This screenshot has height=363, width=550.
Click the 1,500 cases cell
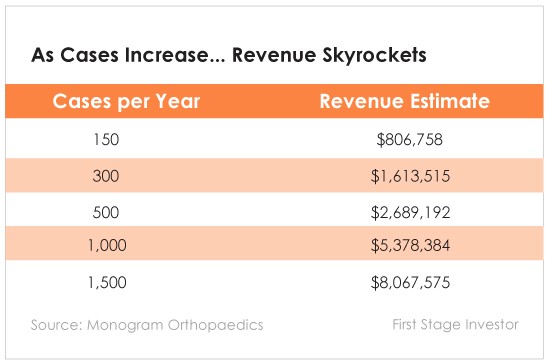[107, 282]
